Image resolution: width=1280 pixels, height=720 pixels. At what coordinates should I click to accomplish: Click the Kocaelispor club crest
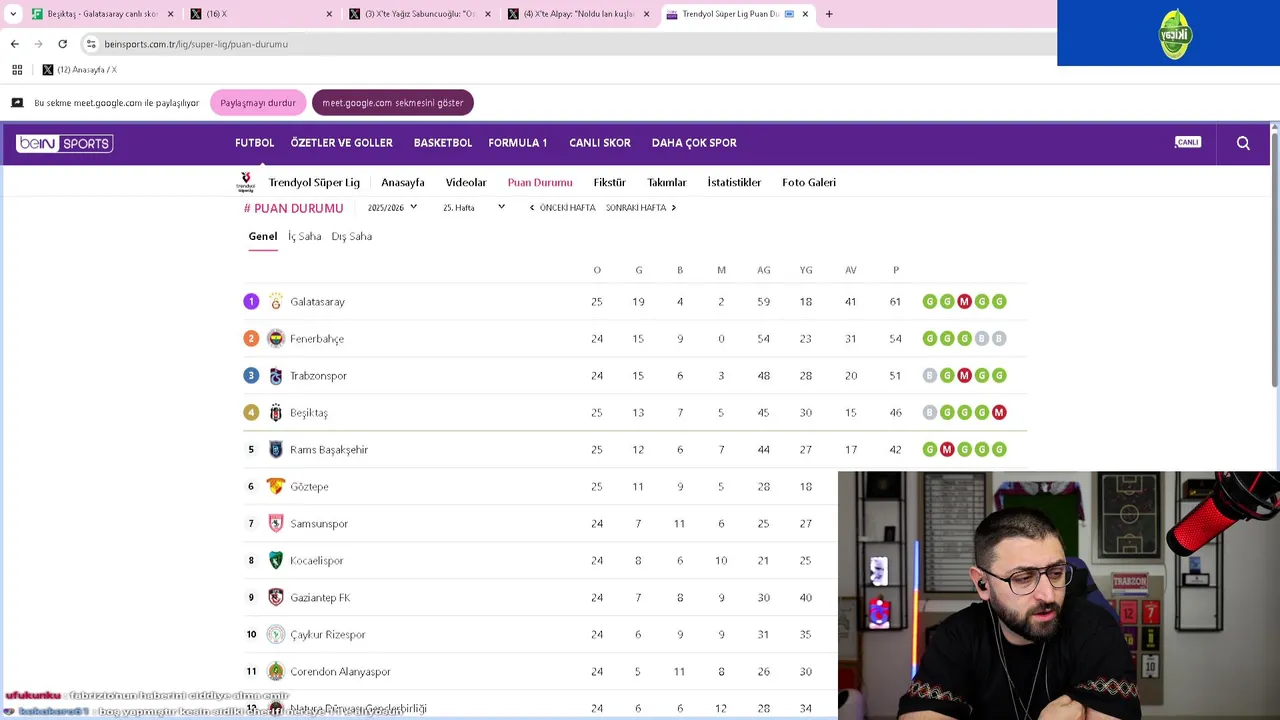coord(276,560)
